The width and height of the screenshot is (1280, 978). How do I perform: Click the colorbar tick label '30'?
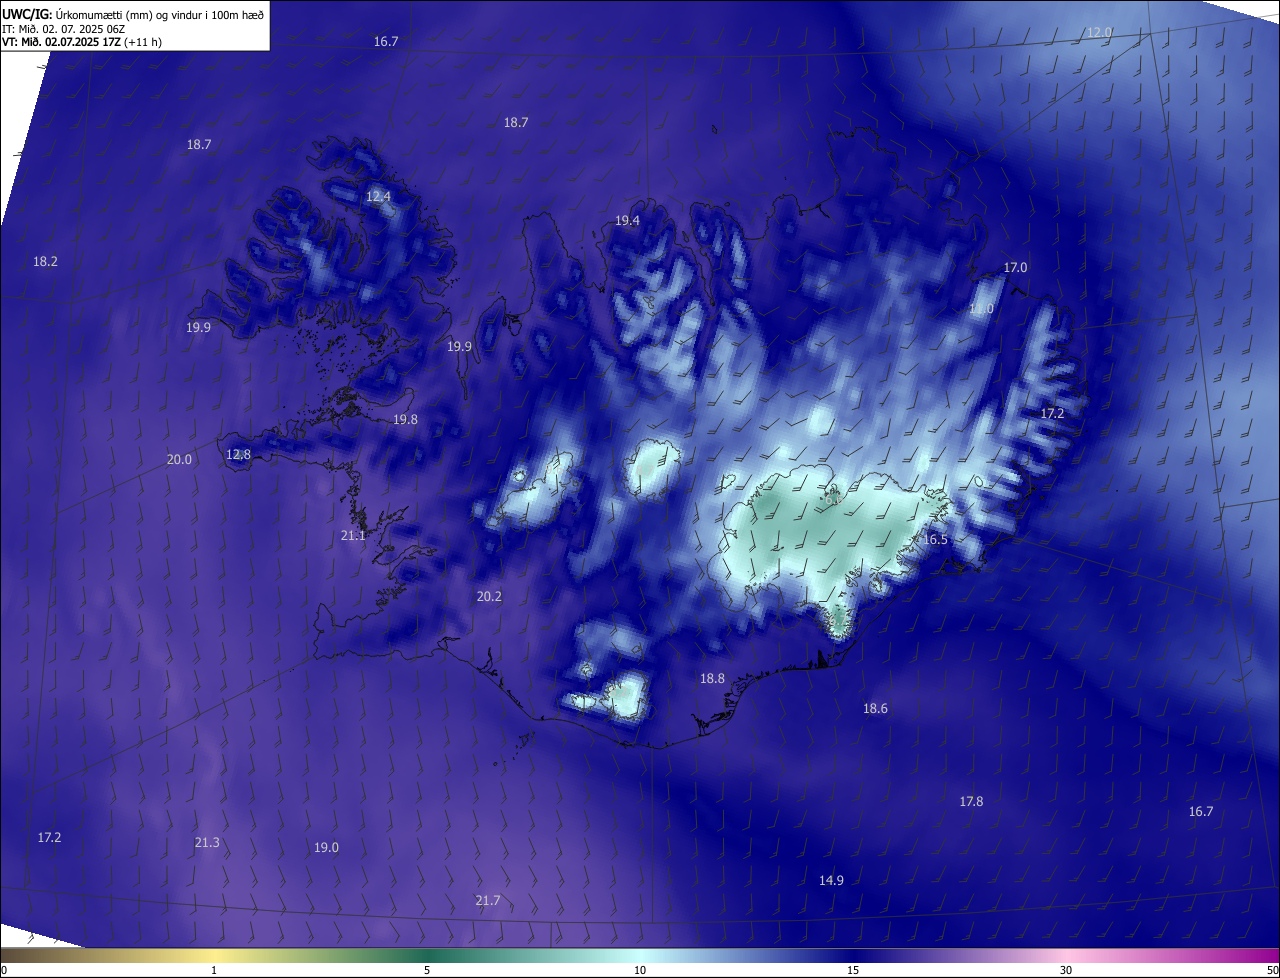pyautogui.click(x=1066, y=970)
